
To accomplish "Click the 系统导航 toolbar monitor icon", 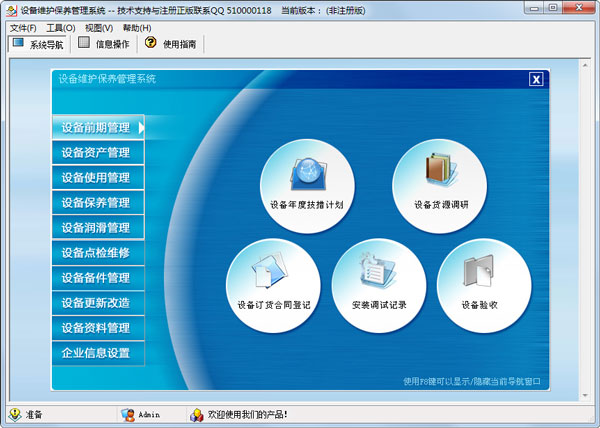I will (x=18, y=42).
